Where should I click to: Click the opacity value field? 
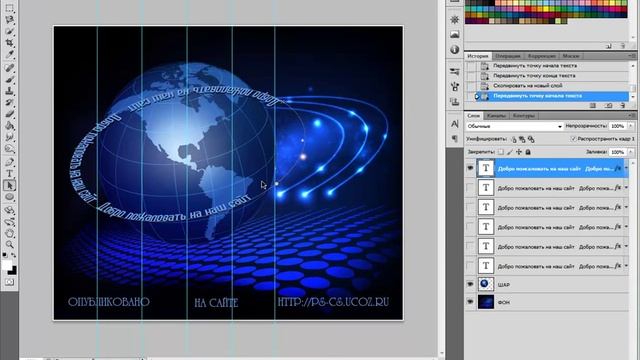tap(618, 126)
